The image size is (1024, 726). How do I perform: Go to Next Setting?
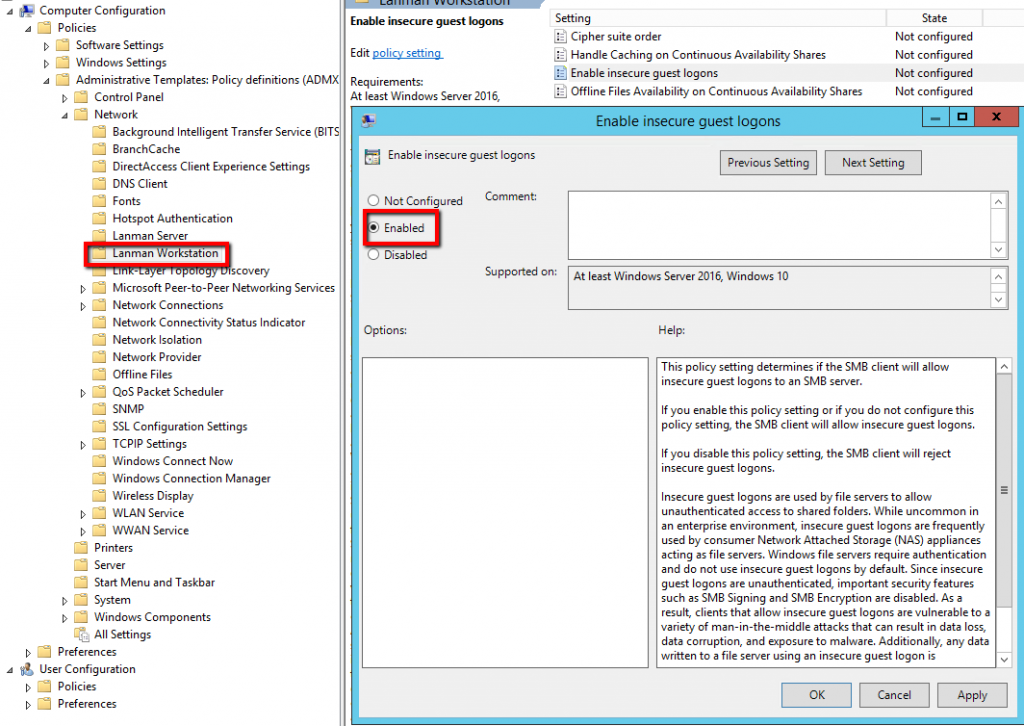click(x=873, y=163)
